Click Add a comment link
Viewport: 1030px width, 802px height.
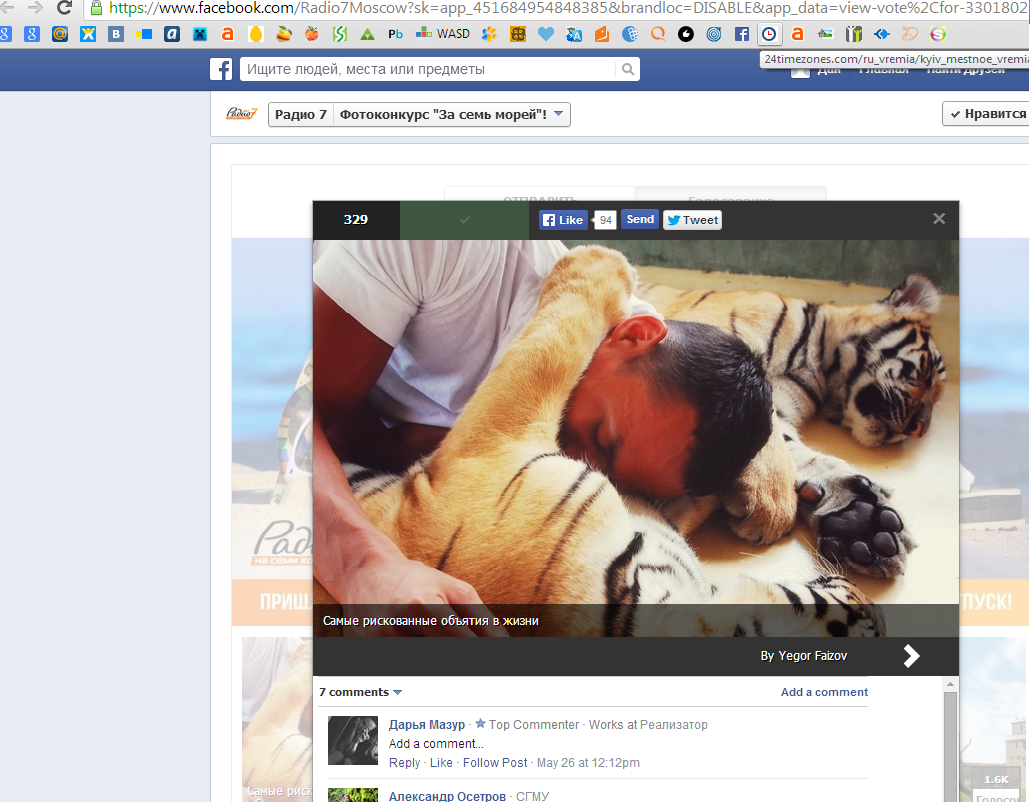[824, 692]
